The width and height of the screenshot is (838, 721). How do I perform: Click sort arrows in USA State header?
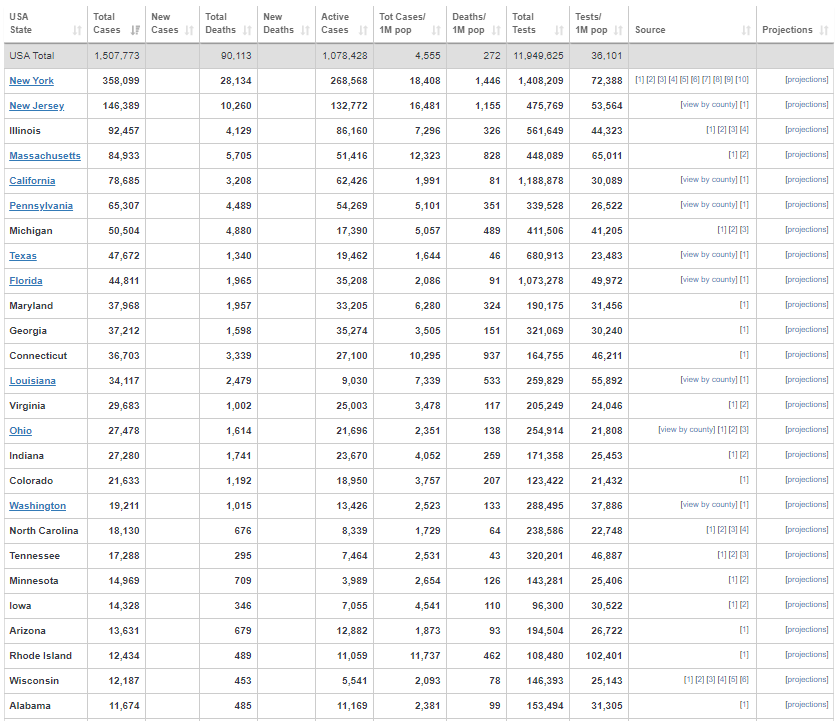[x=78, y=30]
